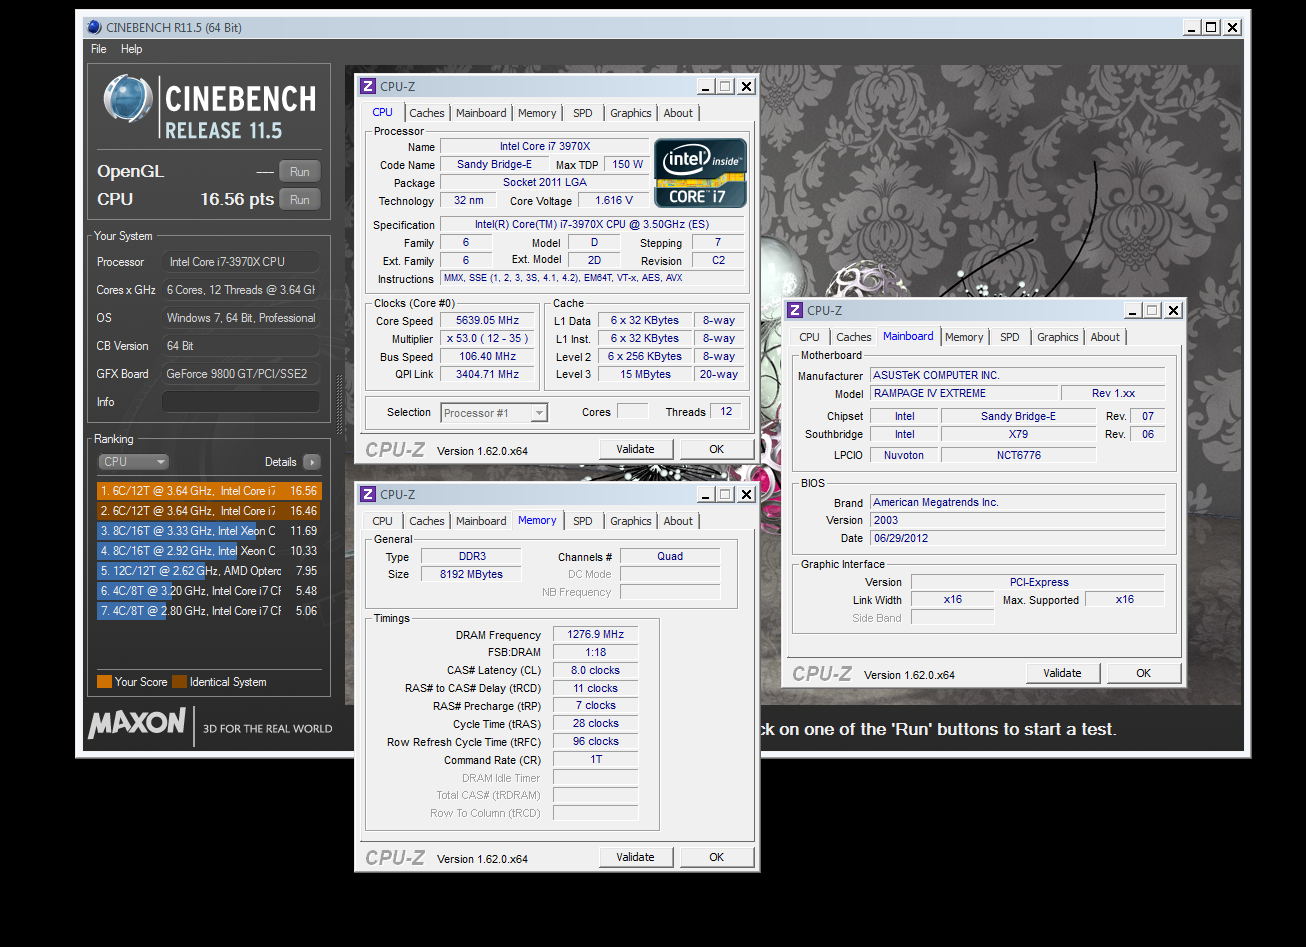Image resolution: width=1306 pixels, height=947 pixels.
Task: Click the Channels value Quad
Action: click(x=670, y=557)
